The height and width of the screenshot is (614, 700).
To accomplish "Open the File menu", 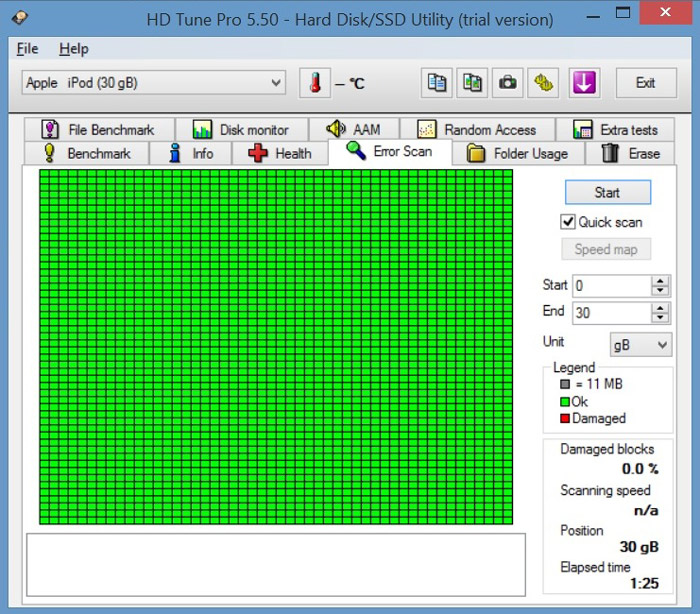I will coord(27,49).
